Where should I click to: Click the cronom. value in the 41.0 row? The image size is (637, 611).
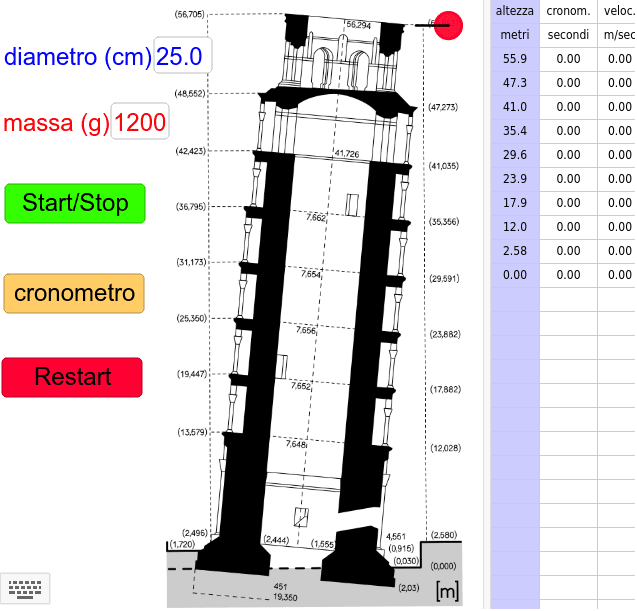click(x=568, y=107)
